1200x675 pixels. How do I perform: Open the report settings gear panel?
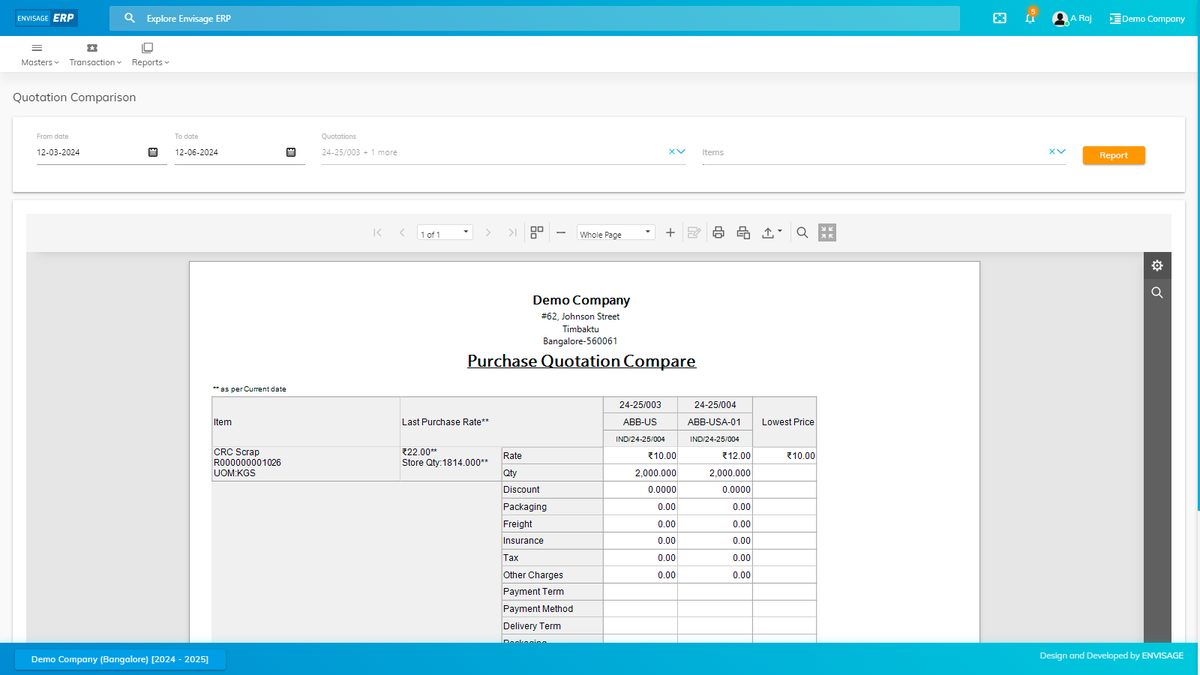pyautogui.click(x=1157, y=265)
